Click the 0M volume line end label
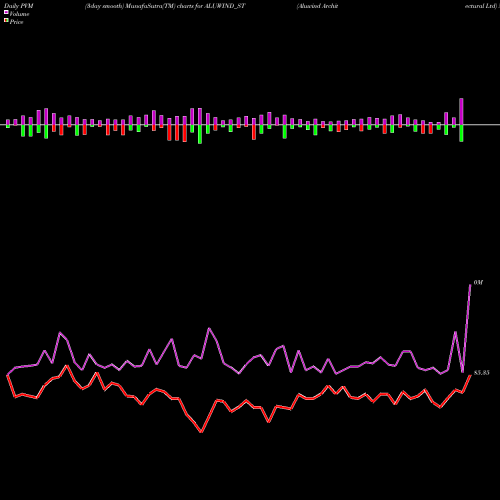The height and width of the screenshot is (500, 500). pyautogui.click(x=478, y=282)
